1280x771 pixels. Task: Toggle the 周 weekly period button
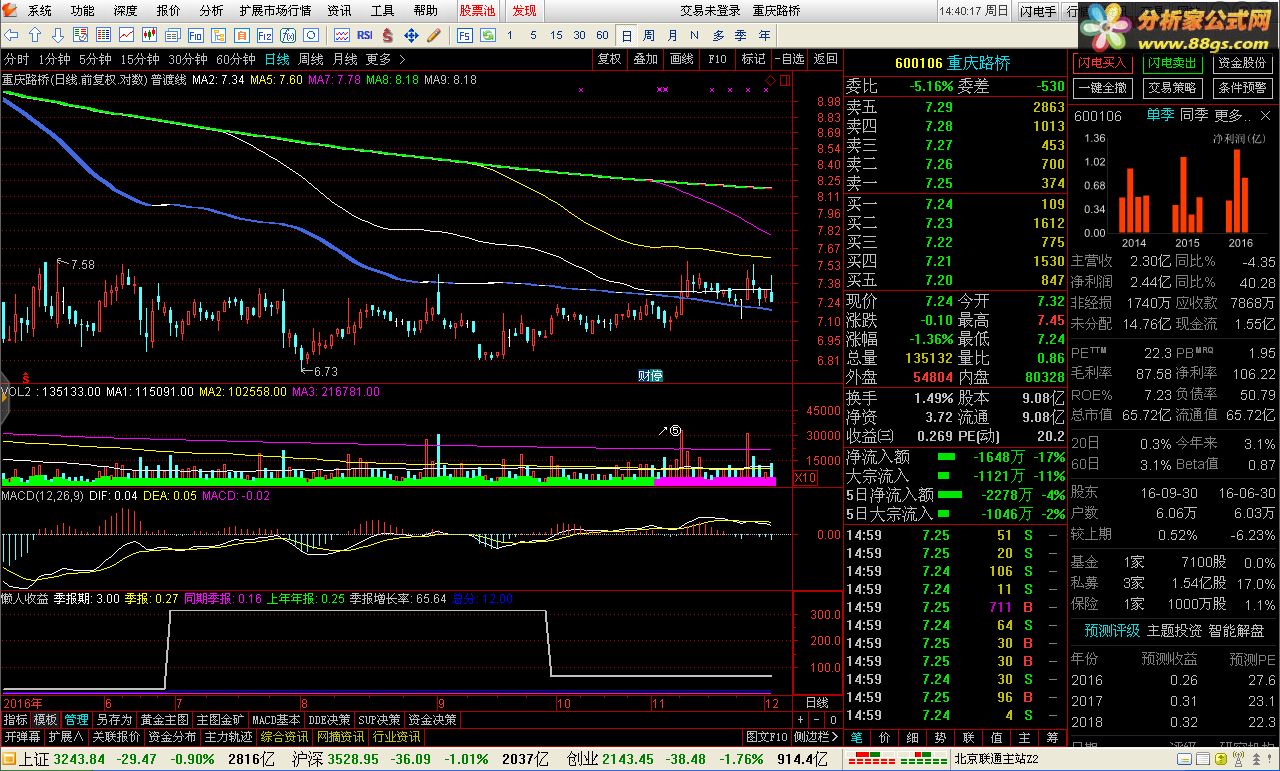tap(649, 35)
